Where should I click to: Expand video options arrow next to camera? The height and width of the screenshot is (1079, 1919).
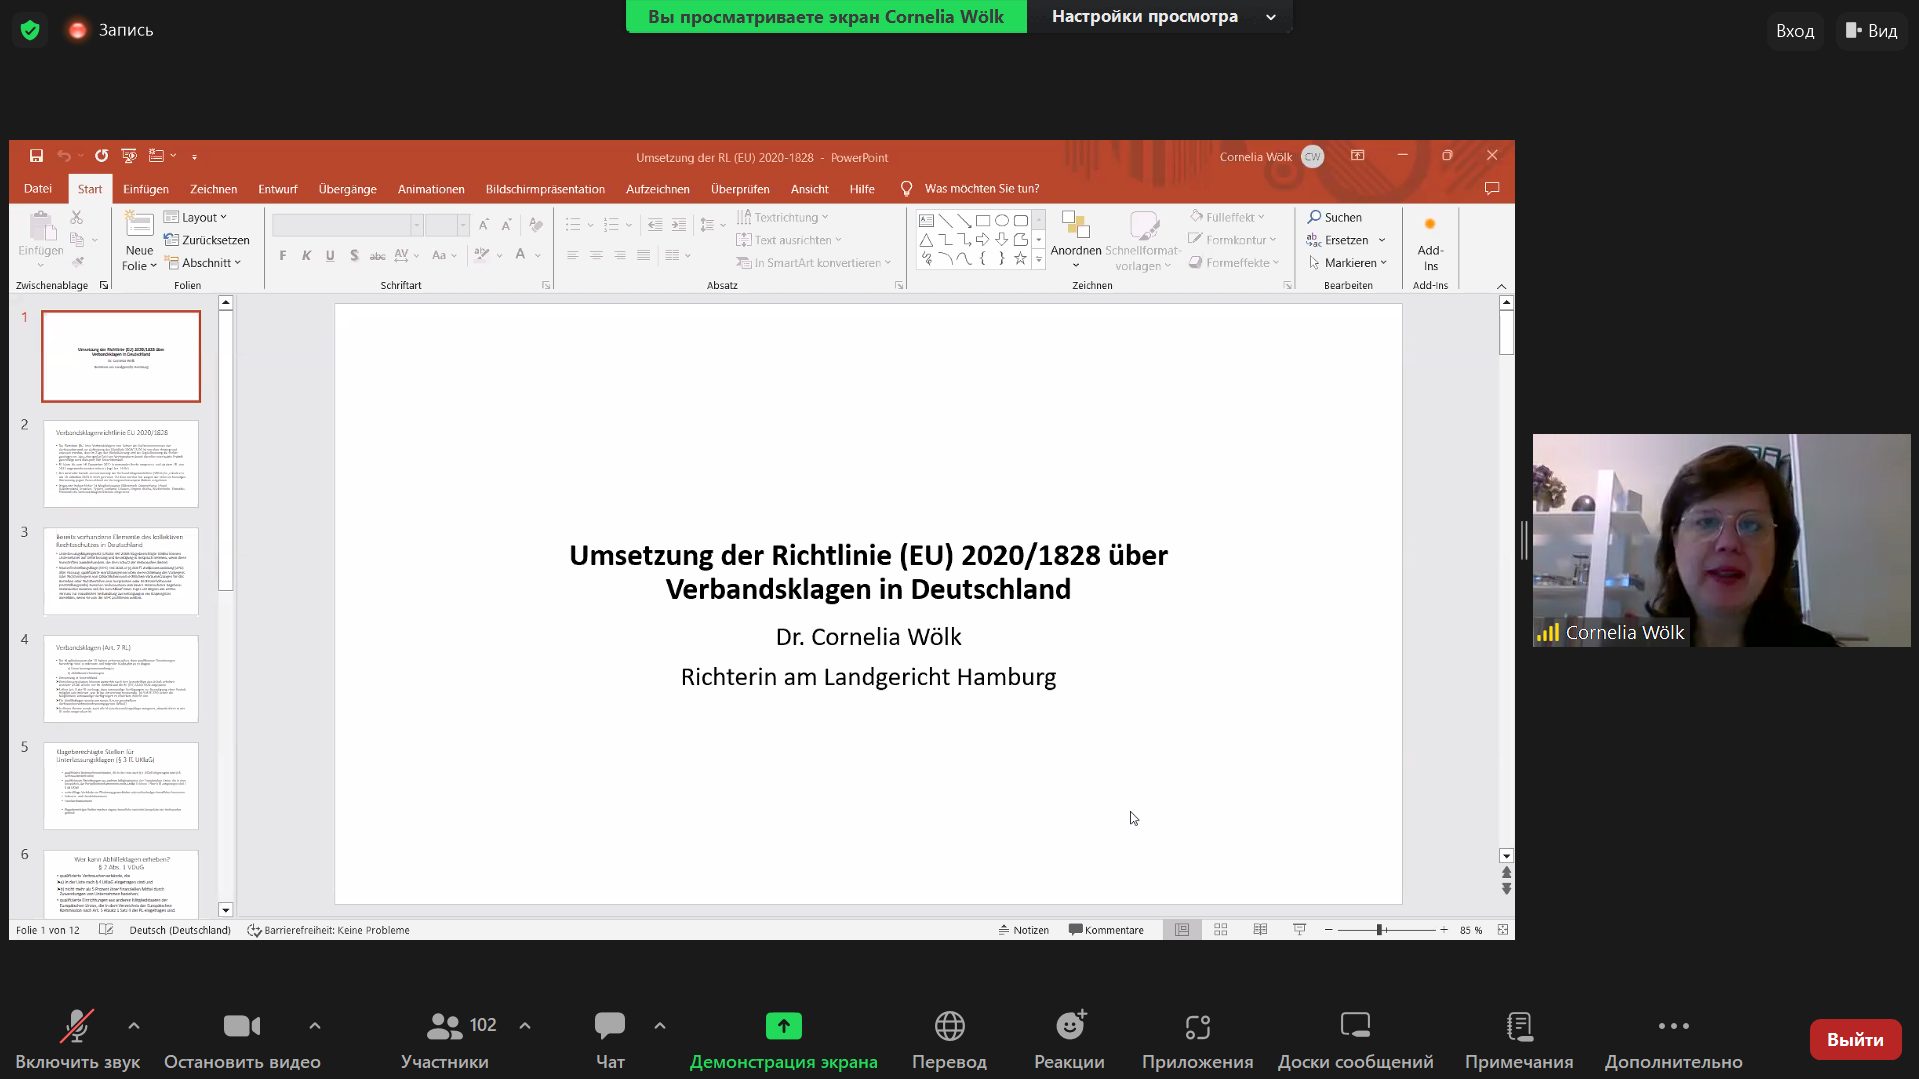click(315, 1026)
